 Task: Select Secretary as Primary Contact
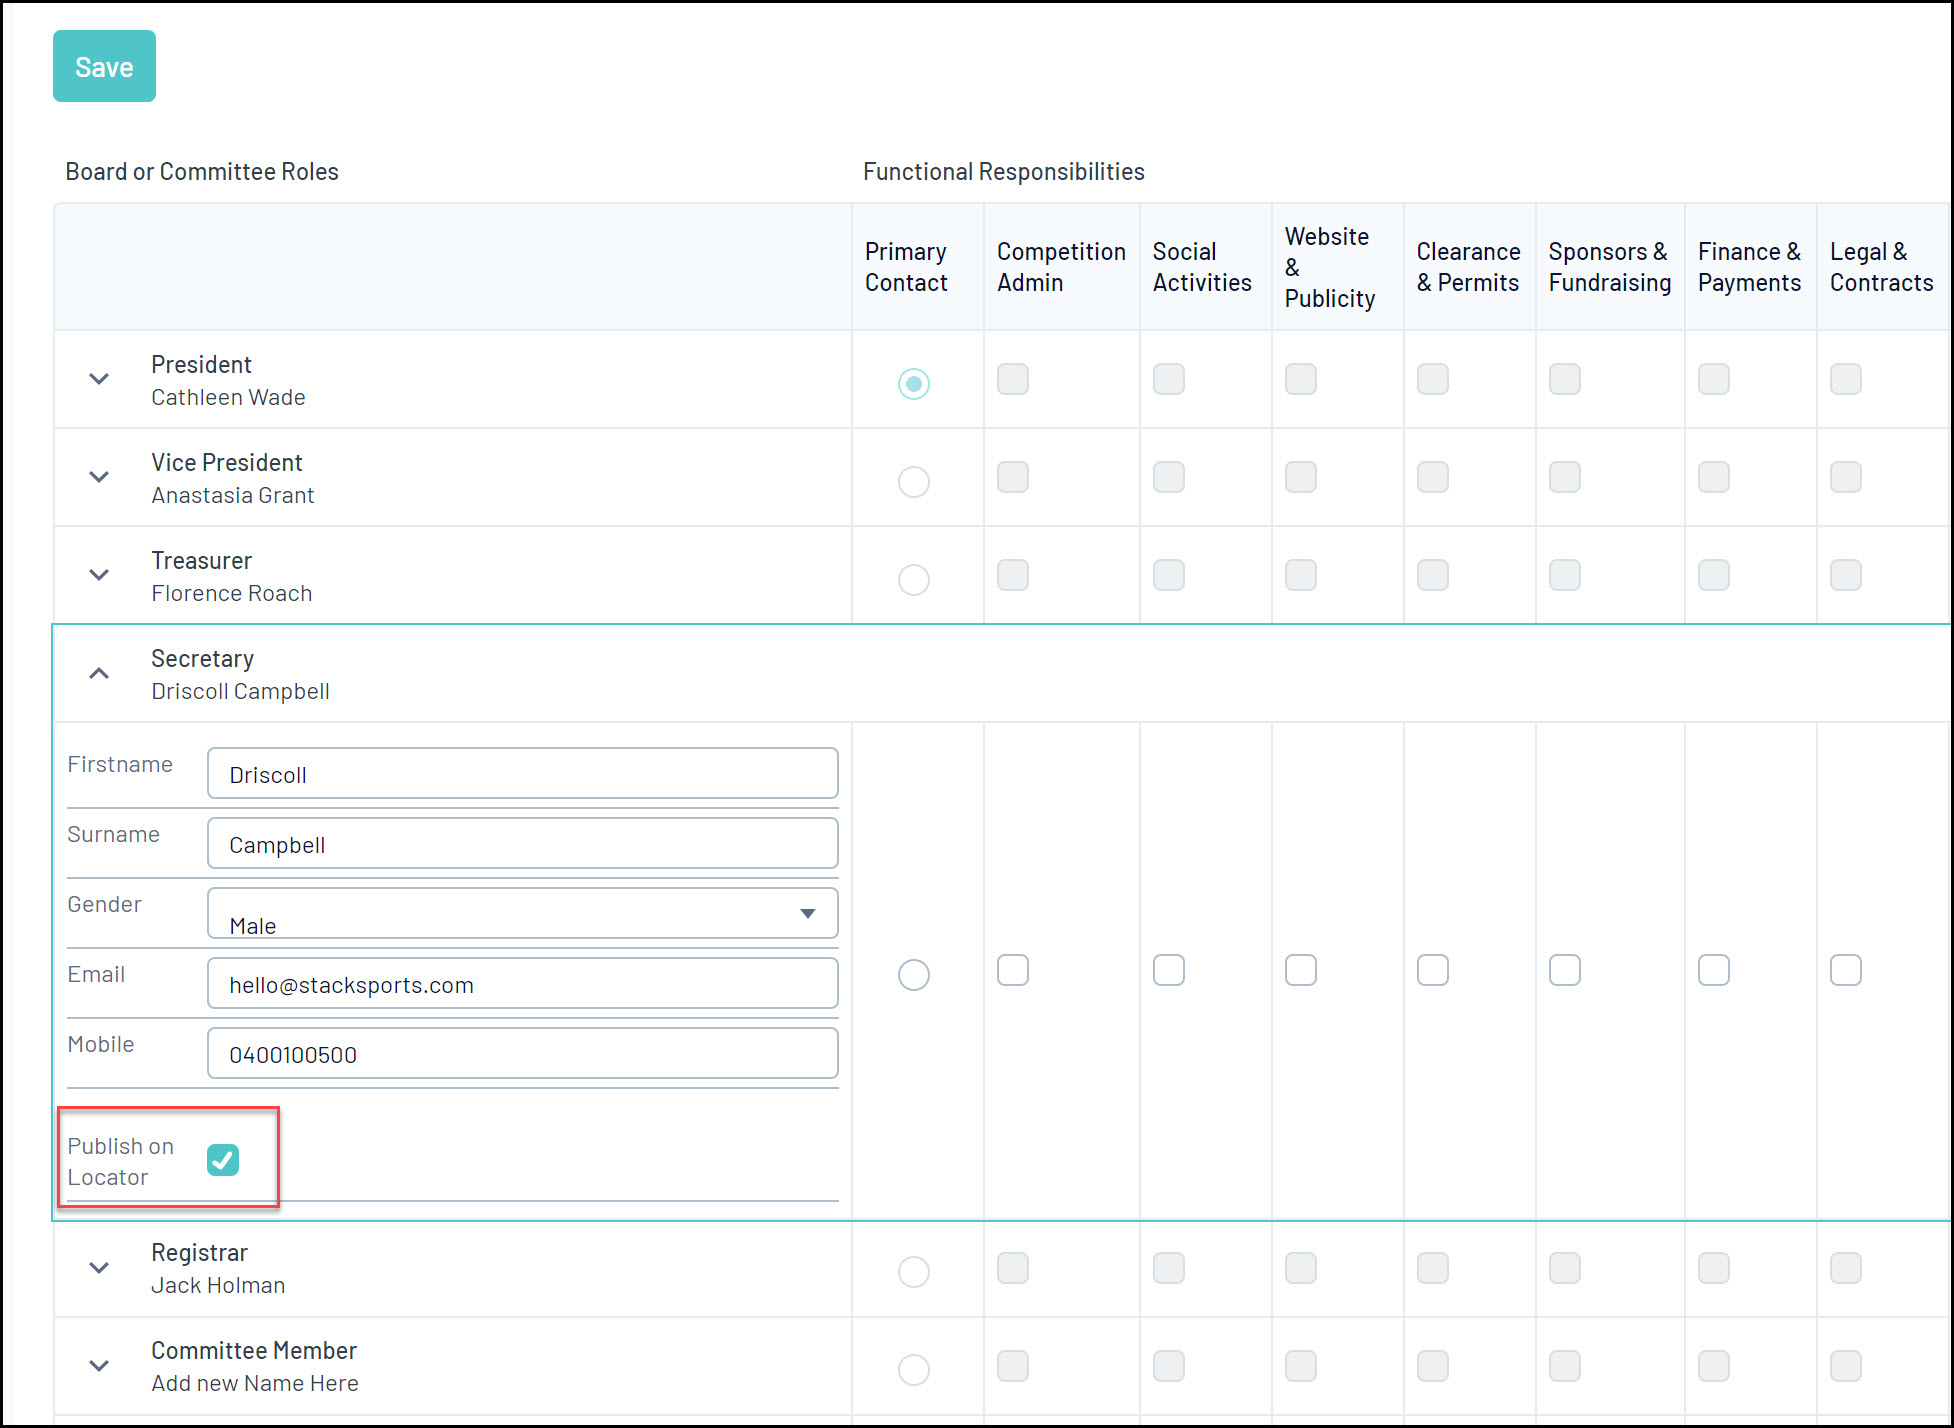click(913, 975)
